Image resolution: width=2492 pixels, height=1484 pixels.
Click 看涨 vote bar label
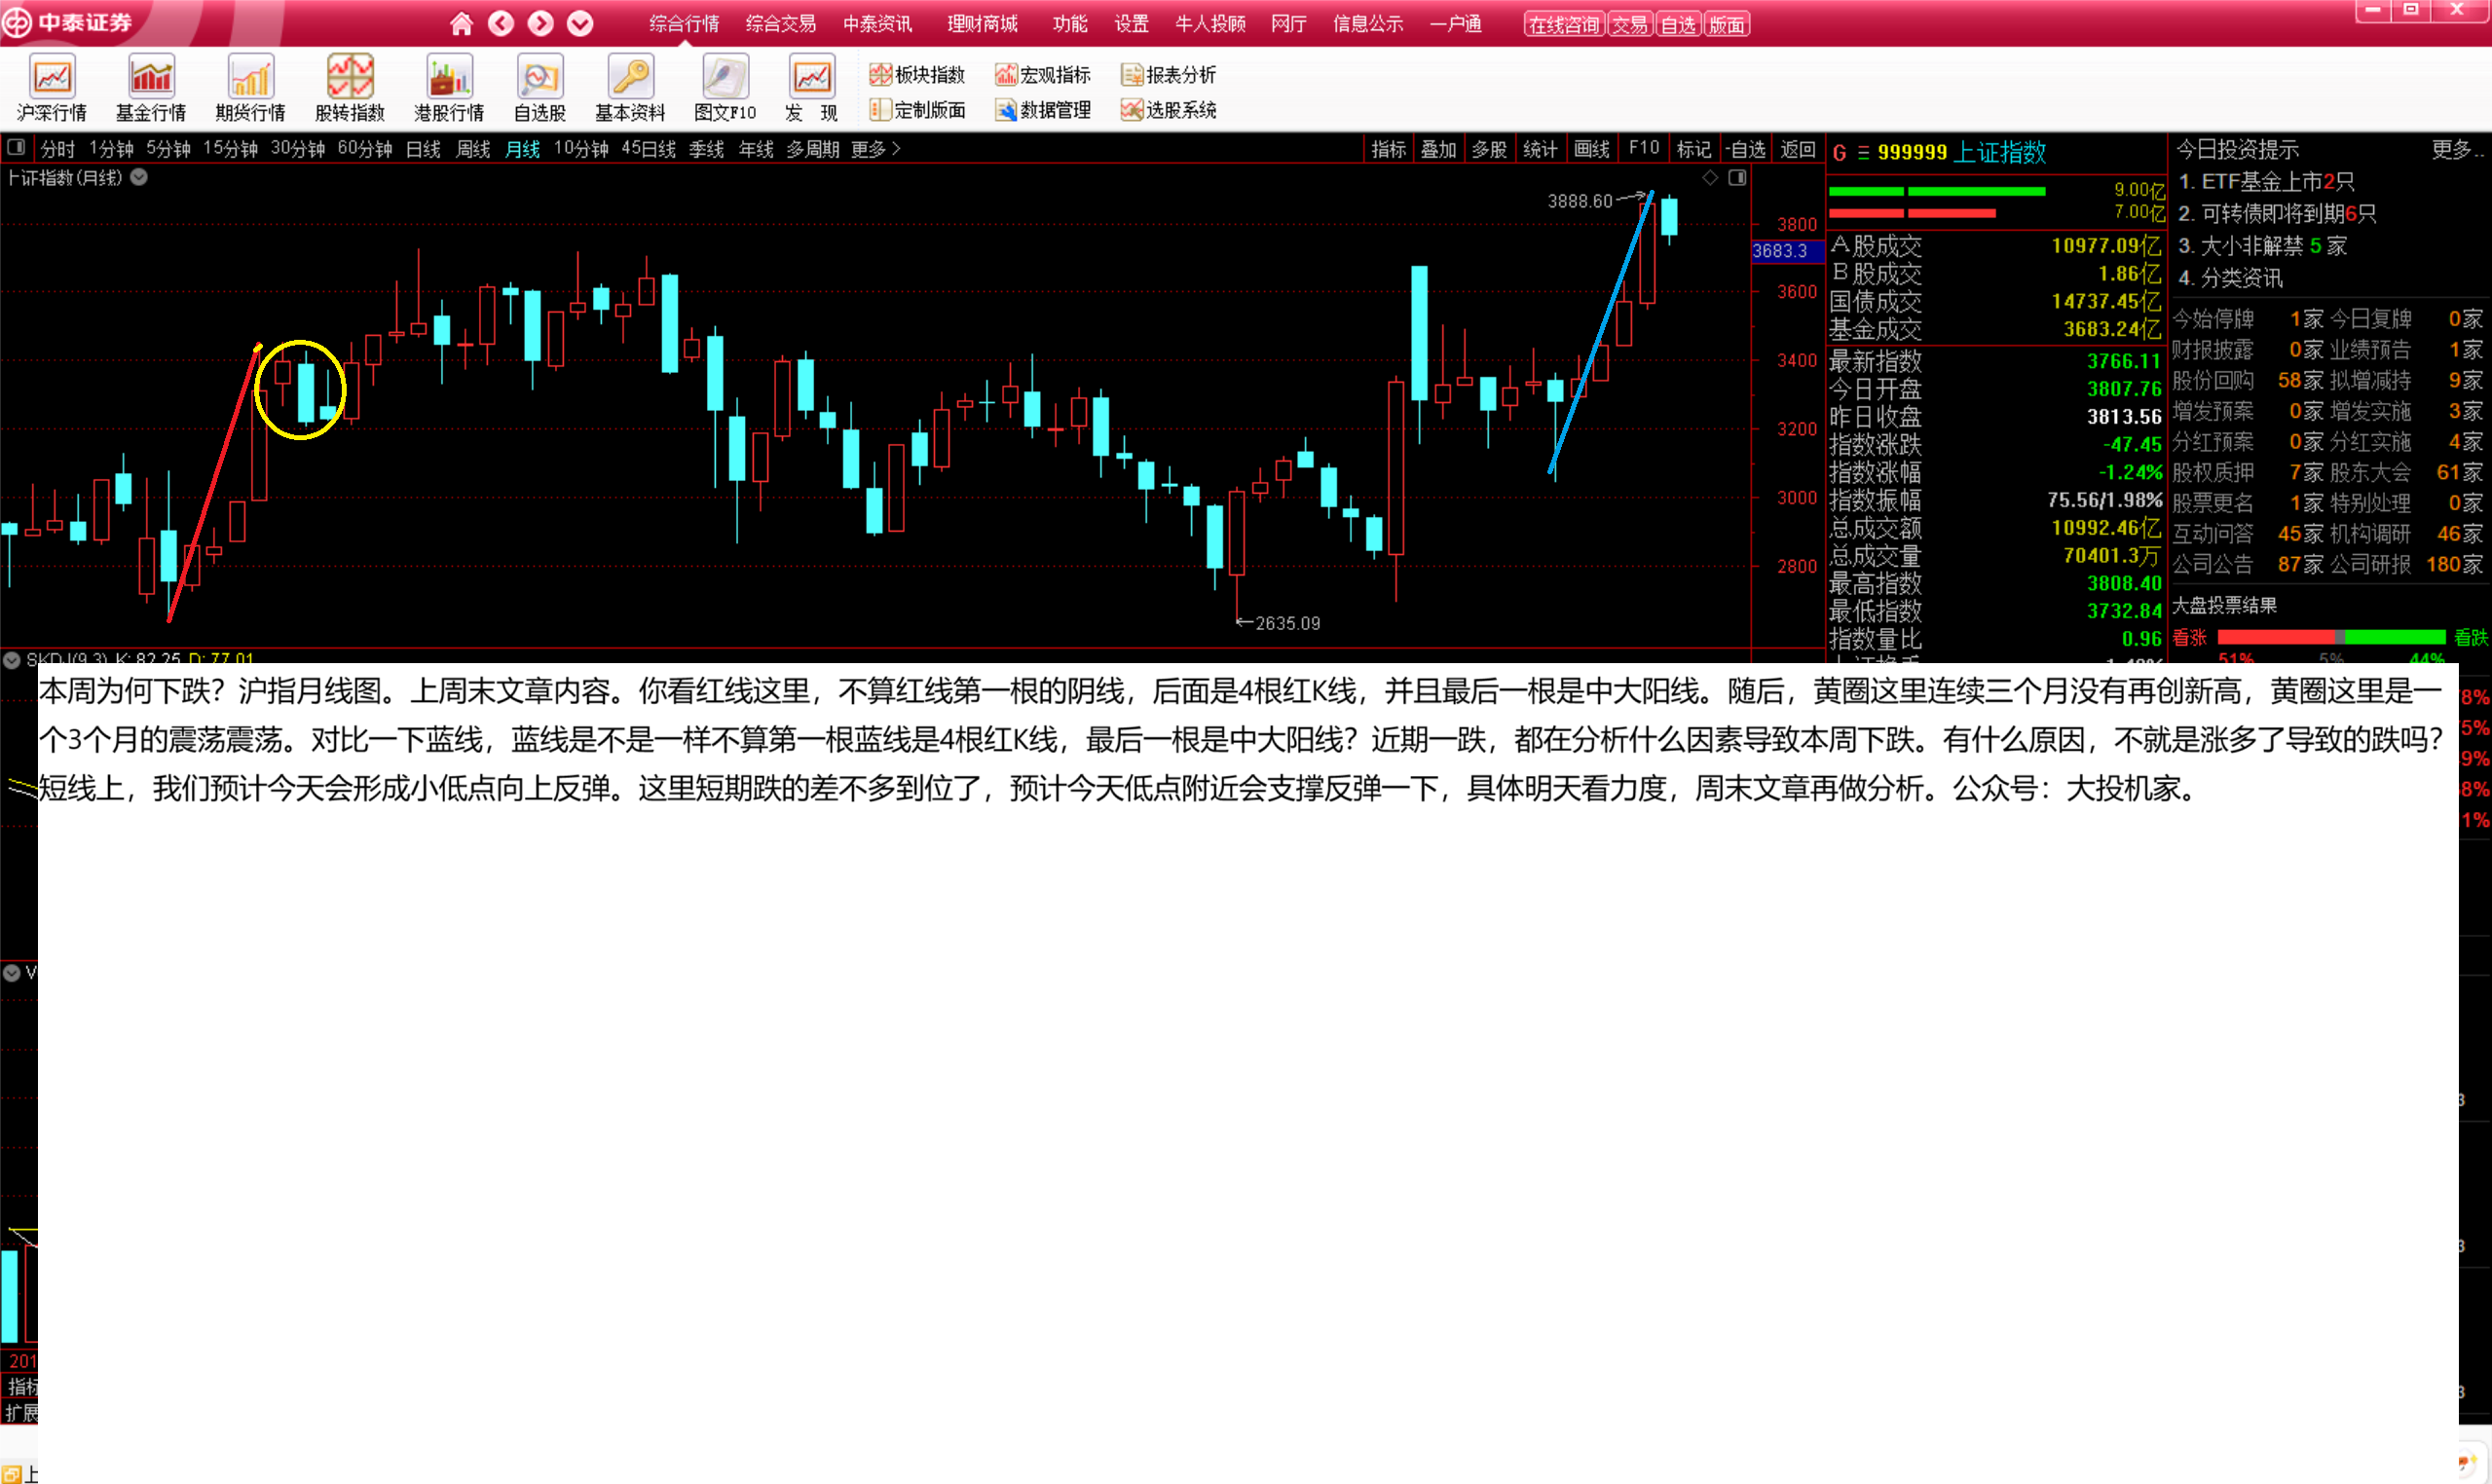pyautogui.click(x=2190, y=637)
